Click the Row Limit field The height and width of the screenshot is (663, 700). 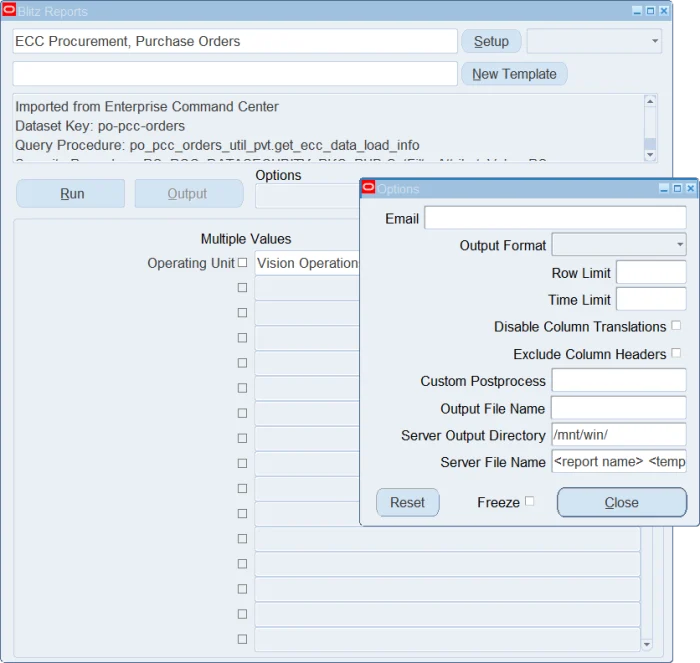pyautogui.click(x=651, y=272)
